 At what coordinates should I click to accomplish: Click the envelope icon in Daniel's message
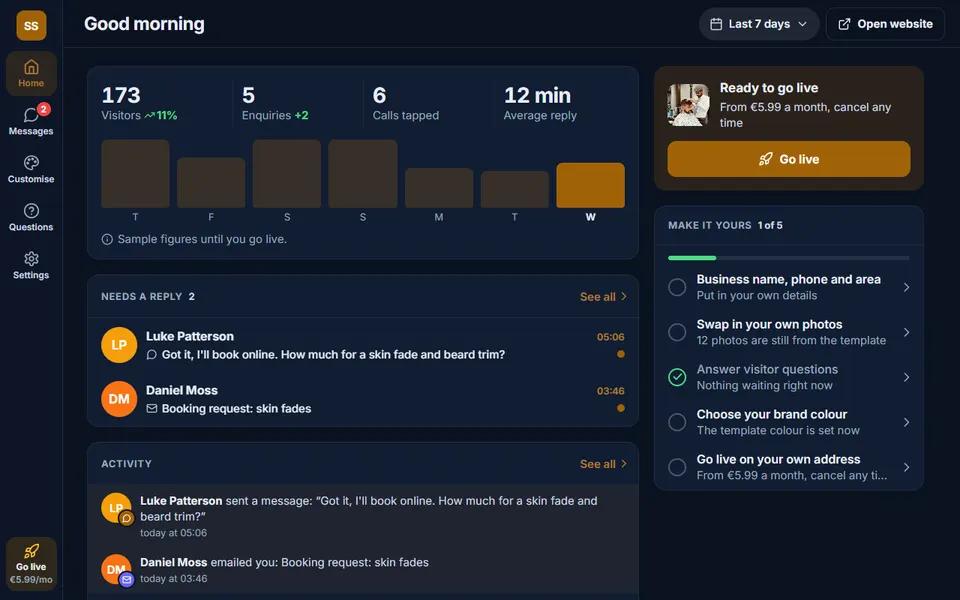click(152, 408)
